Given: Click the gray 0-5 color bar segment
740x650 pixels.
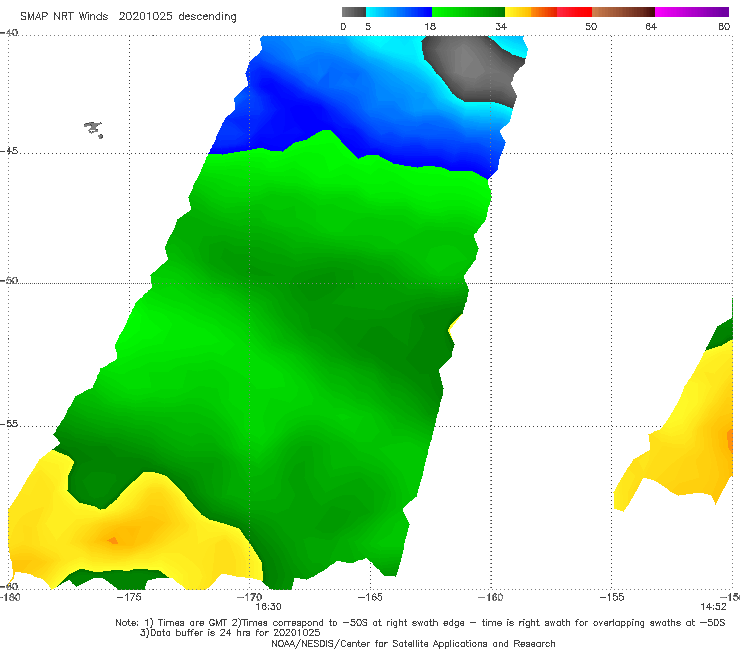Looking at the screenshot, I should [354, 12].
